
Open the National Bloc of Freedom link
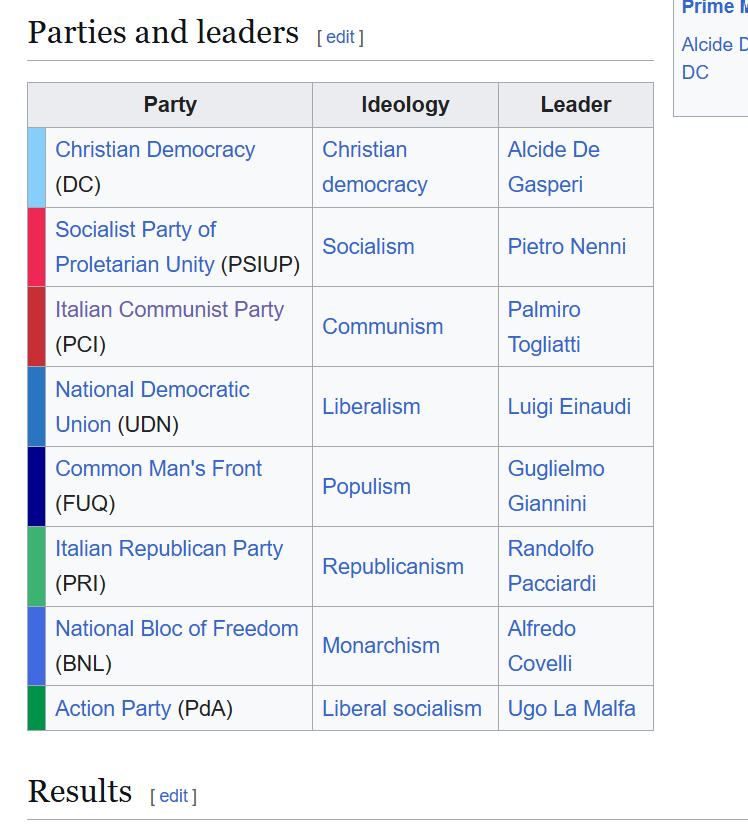[177, 629]
